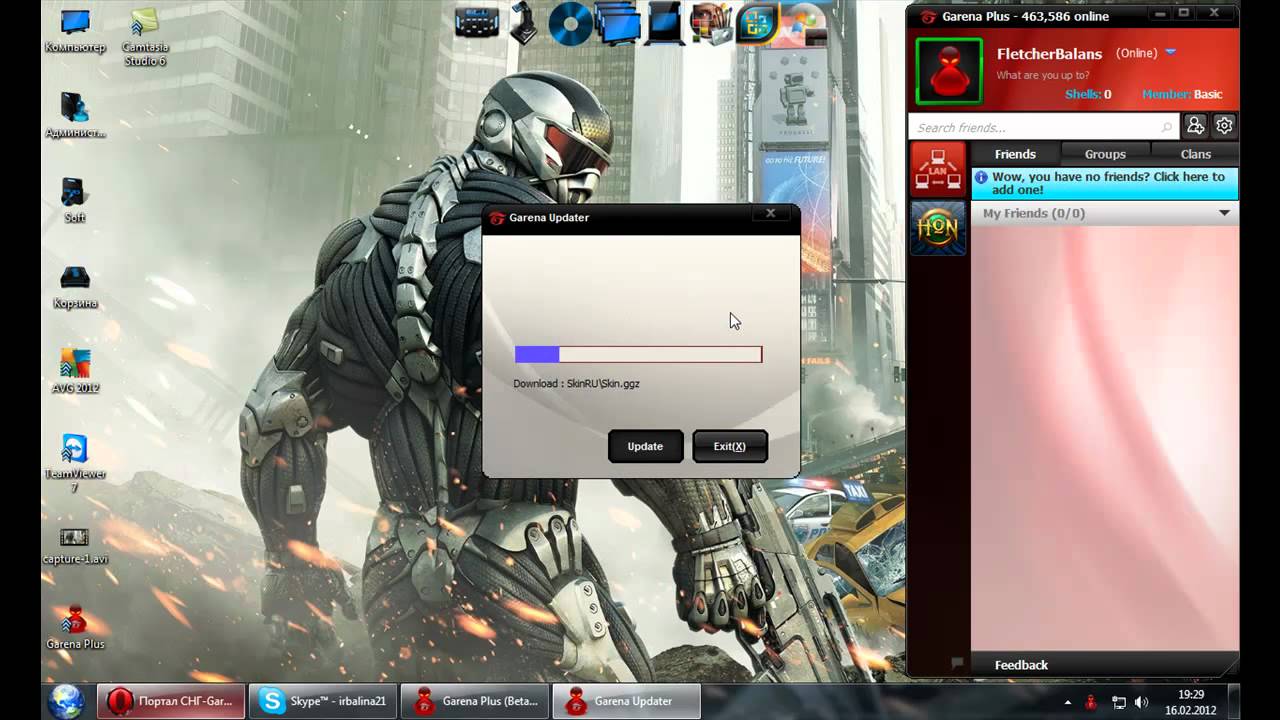Click the joystick icon in the top dock

coord(524,25)
